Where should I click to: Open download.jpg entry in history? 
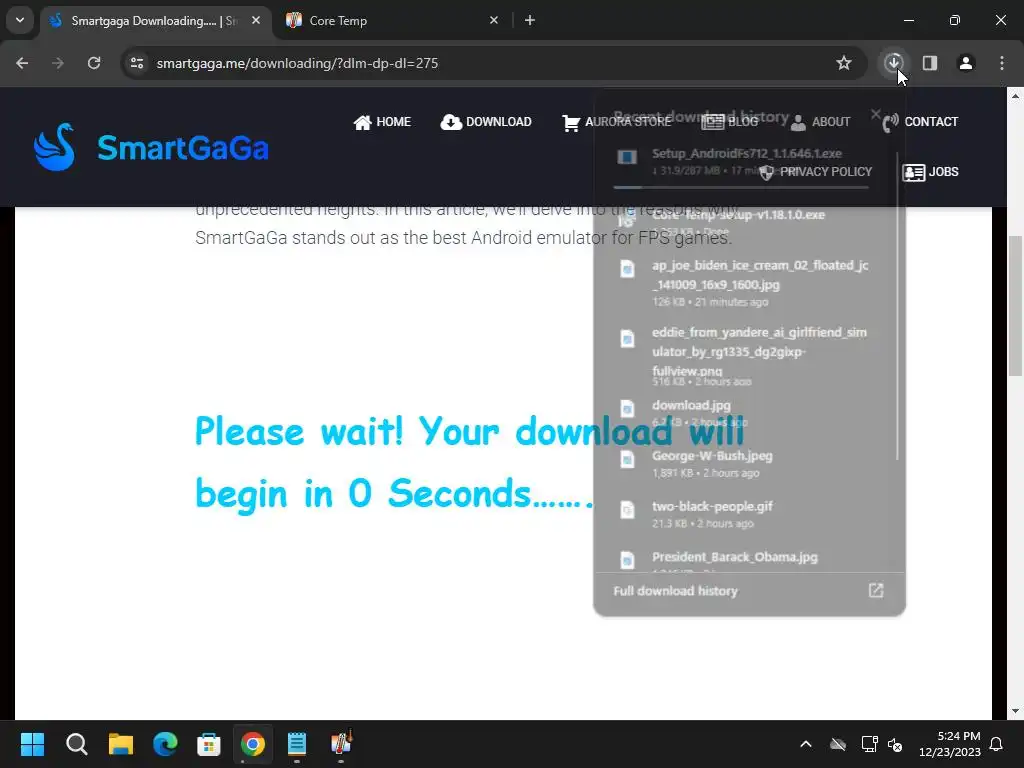click(x=744, y=413)
